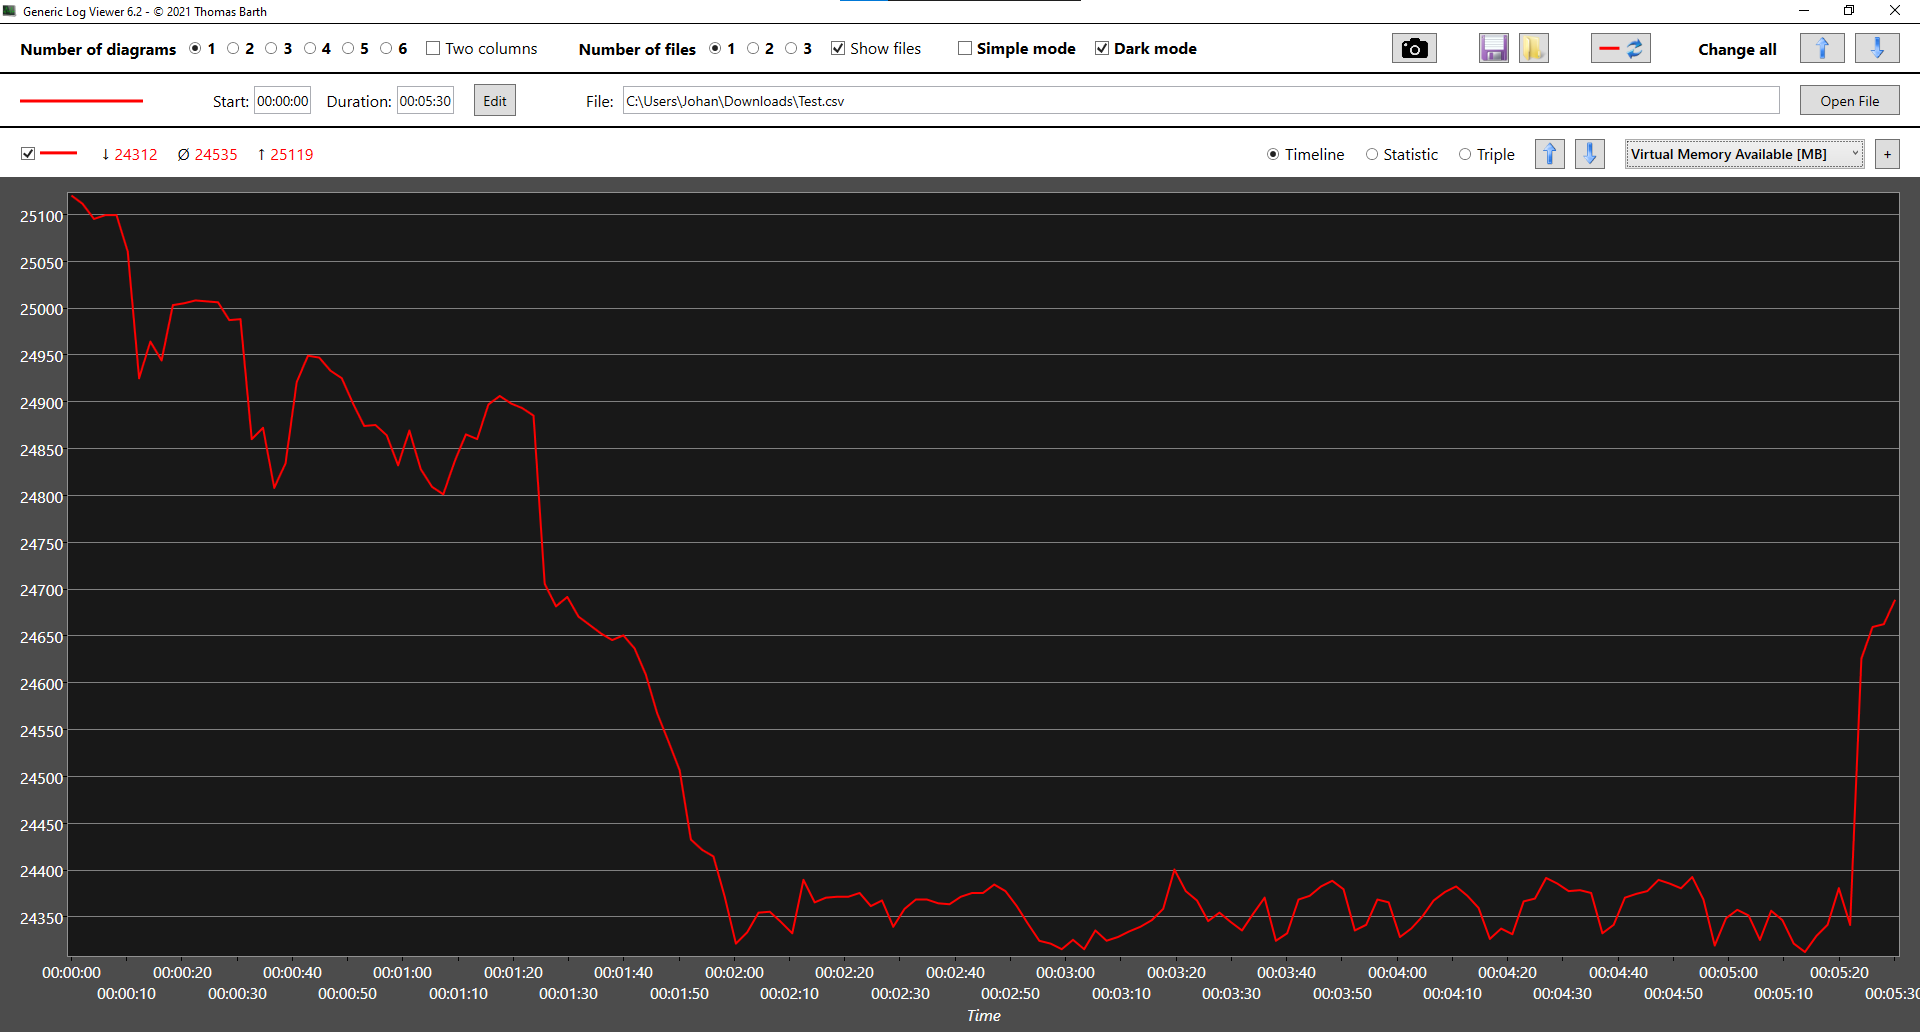The height and width of the screenshot is (1032, 1920).
Task: Open the yellow folder icon
Action: pos(1533,48)
